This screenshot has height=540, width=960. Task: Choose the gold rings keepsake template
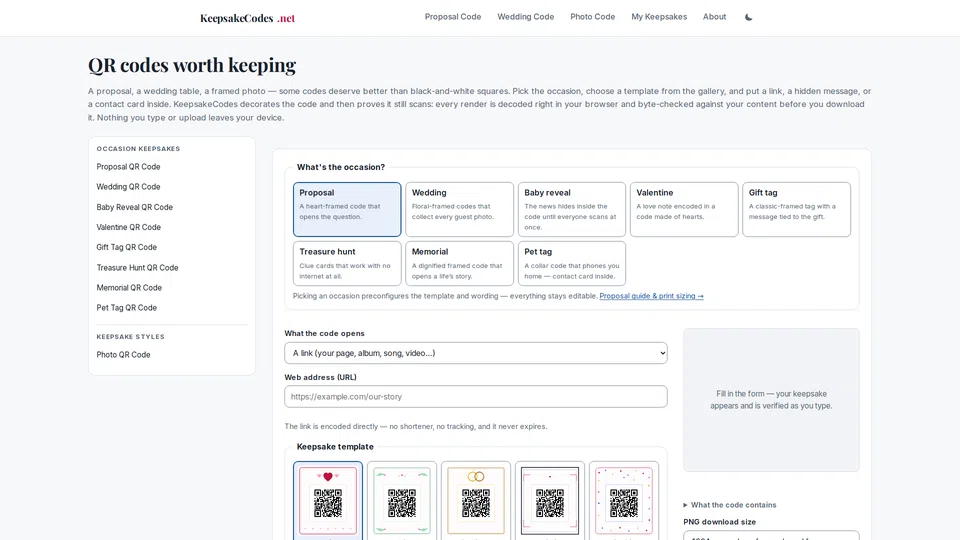pos(476,501)
